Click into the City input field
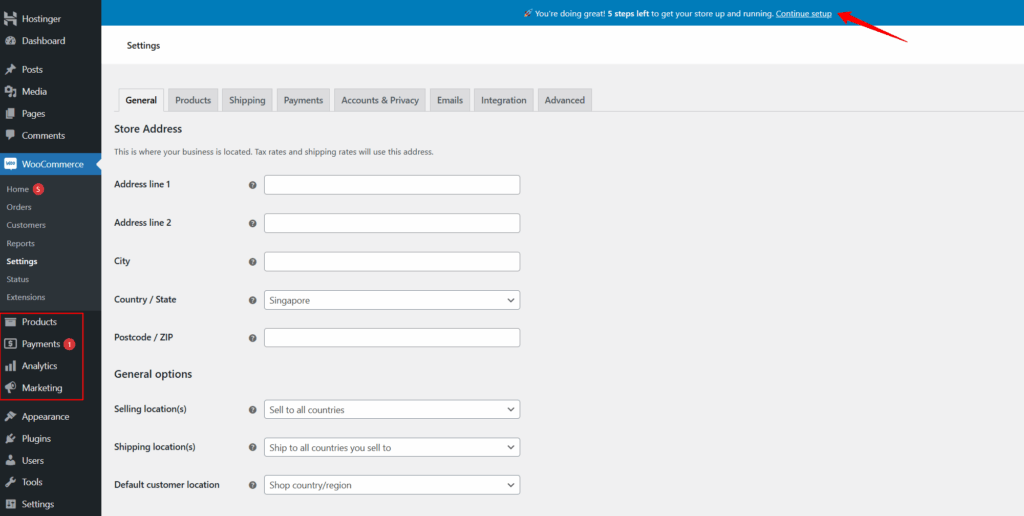1024x516 pixels. coord(391,261)
